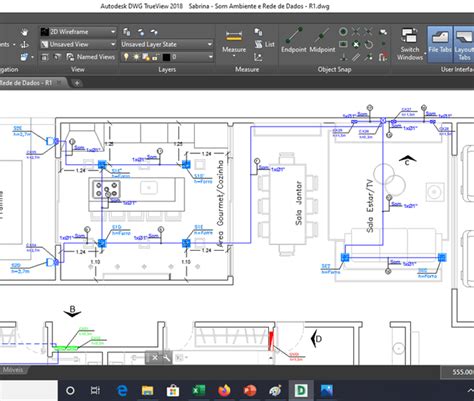Toggle Perpendicular object snap icon
Screen dimensions: 474x401
[x=343, y=57]
